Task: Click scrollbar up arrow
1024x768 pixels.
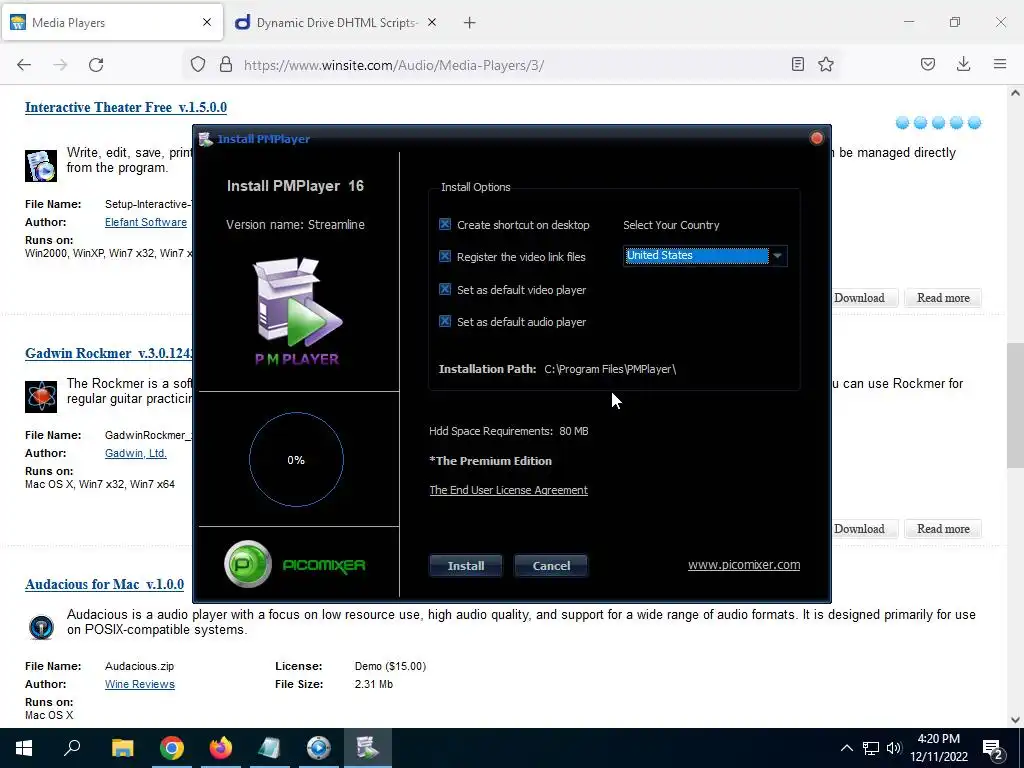Action: click(x=1015, y=93)
